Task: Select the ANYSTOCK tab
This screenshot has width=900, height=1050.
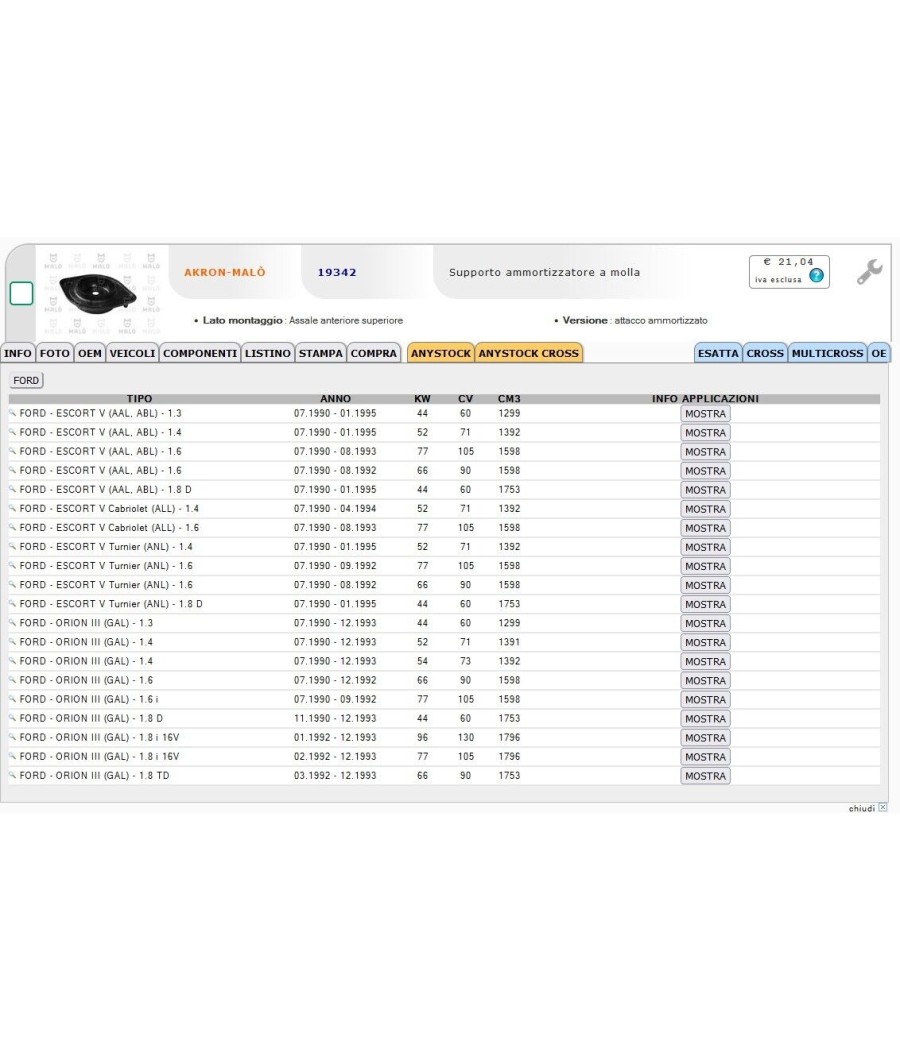Action: tap(441, 353)
